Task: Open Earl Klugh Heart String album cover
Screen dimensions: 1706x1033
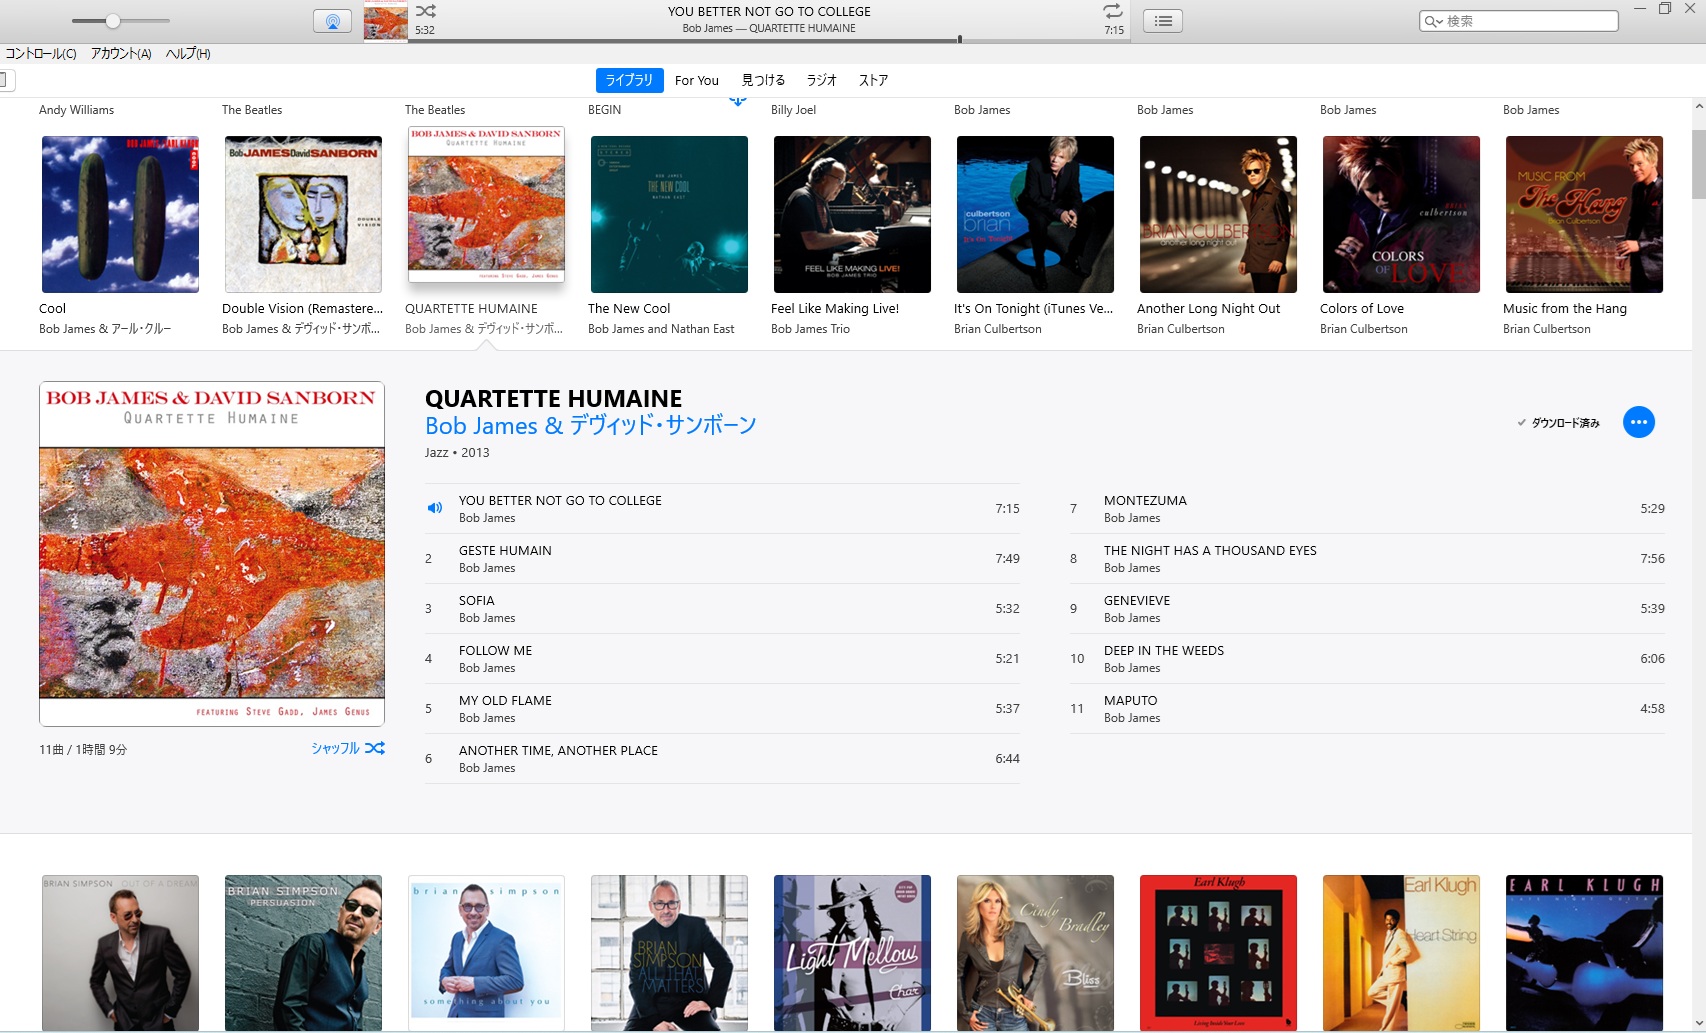Action: click(1401, 953)
